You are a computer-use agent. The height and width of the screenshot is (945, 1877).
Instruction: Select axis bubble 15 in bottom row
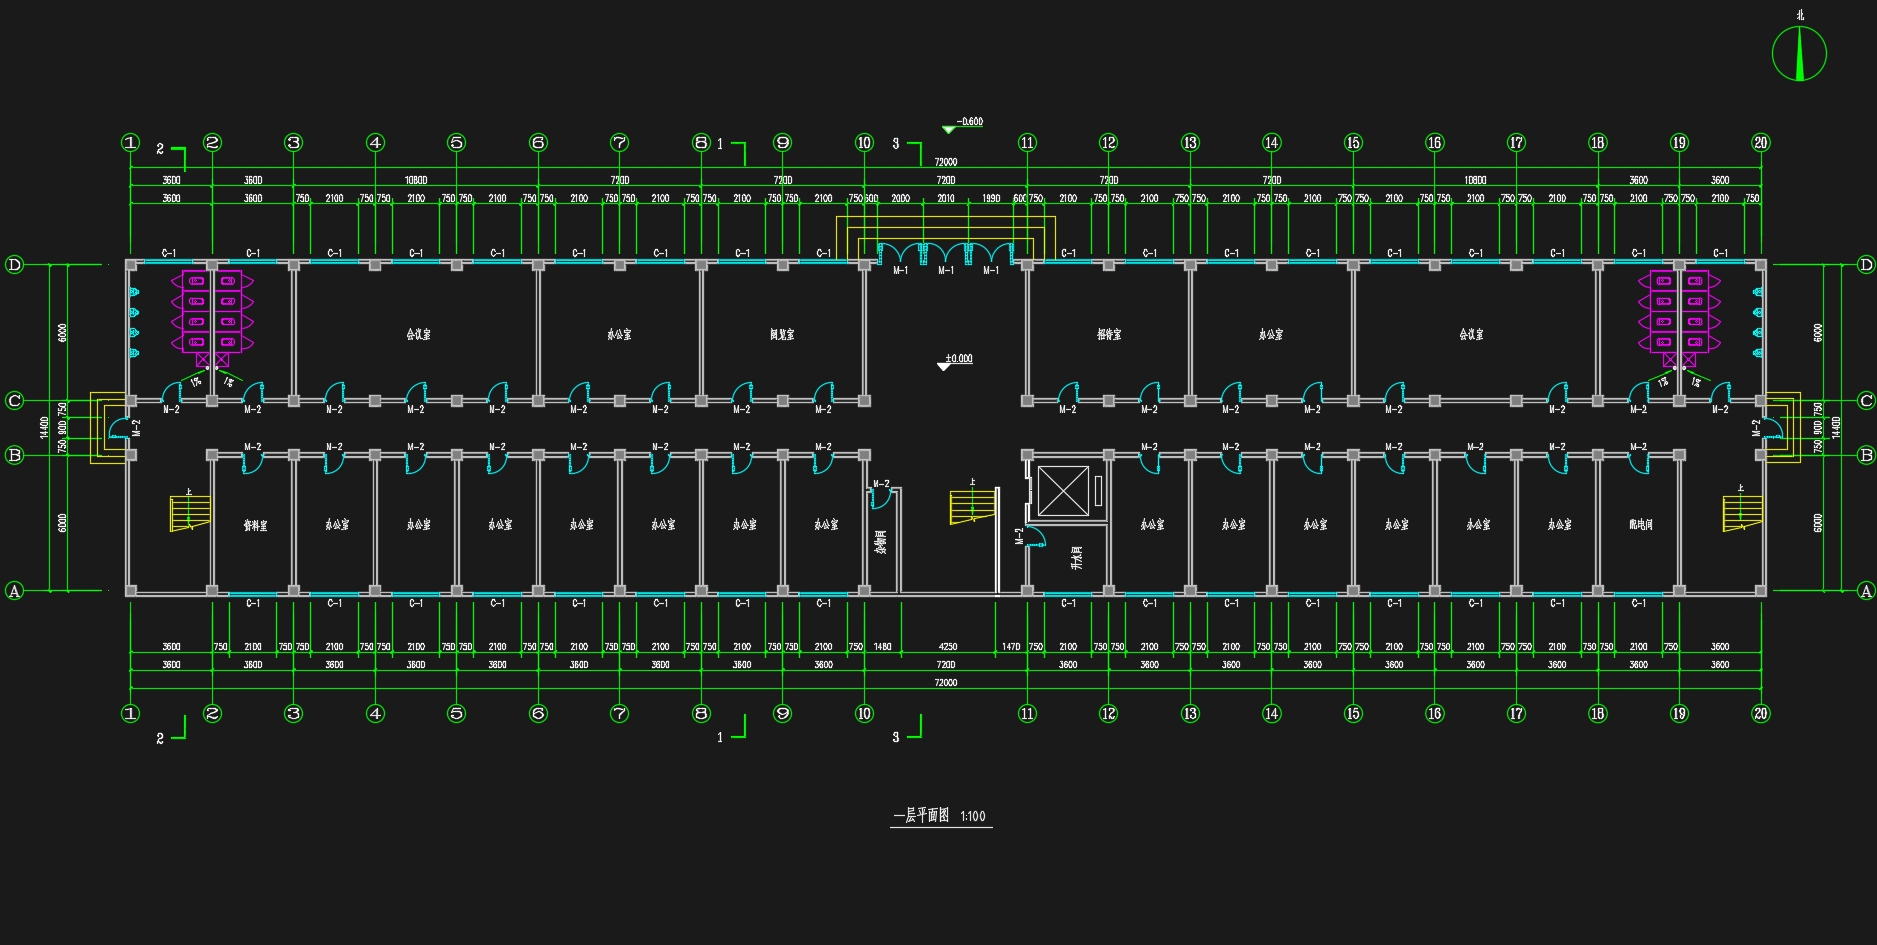tap(1353, 714)
